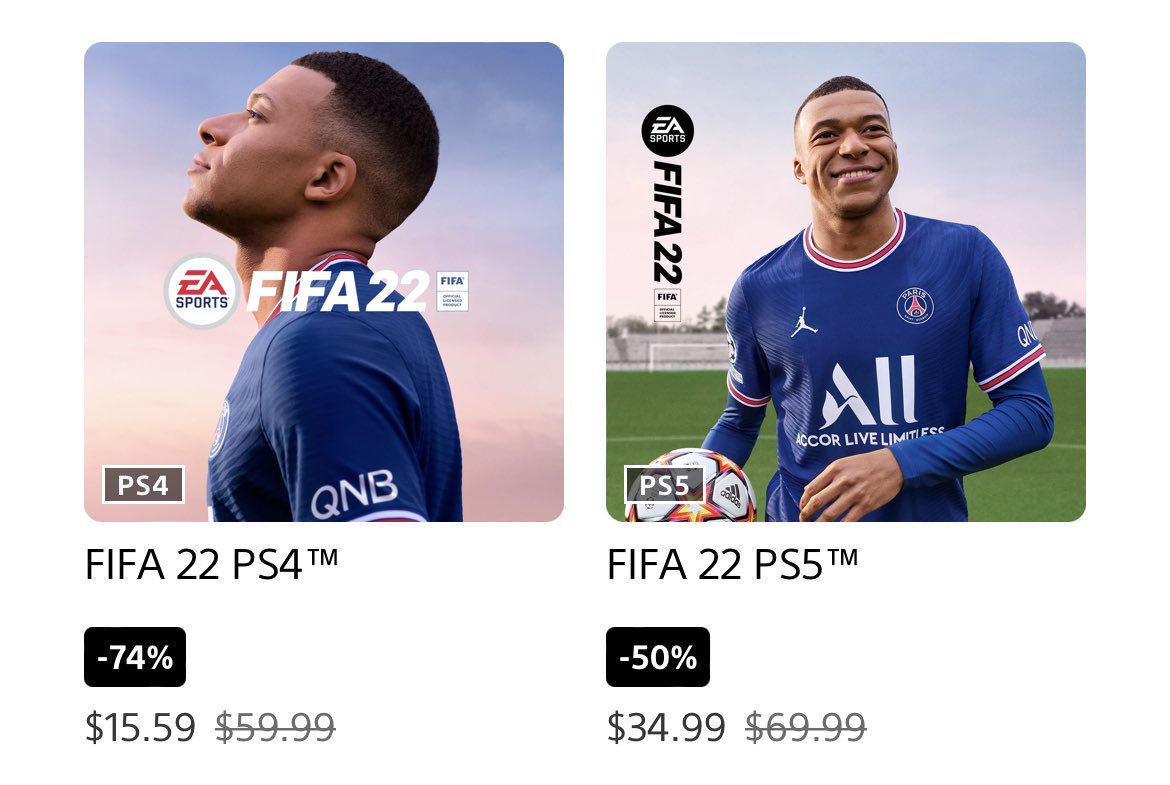Click the FIFA official license badge on PS4 cover

[x=452, y=291]
